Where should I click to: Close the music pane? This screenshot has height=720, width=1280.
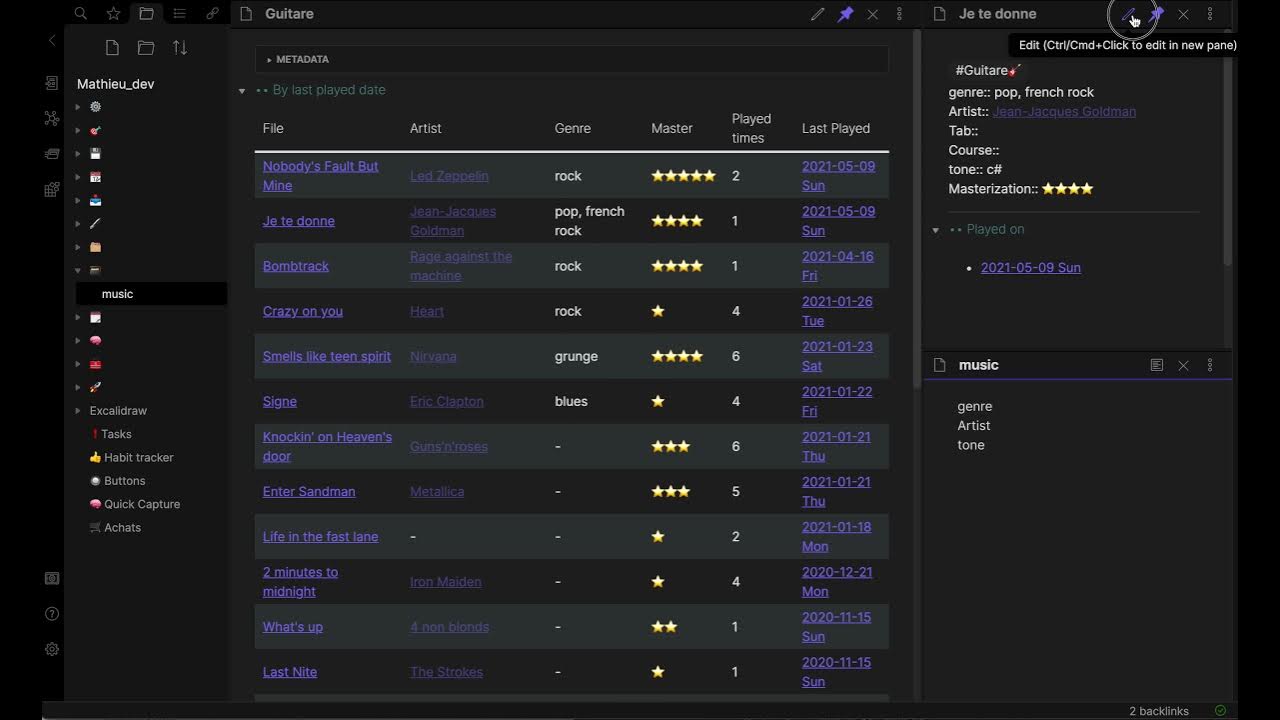pos(1183,365)
